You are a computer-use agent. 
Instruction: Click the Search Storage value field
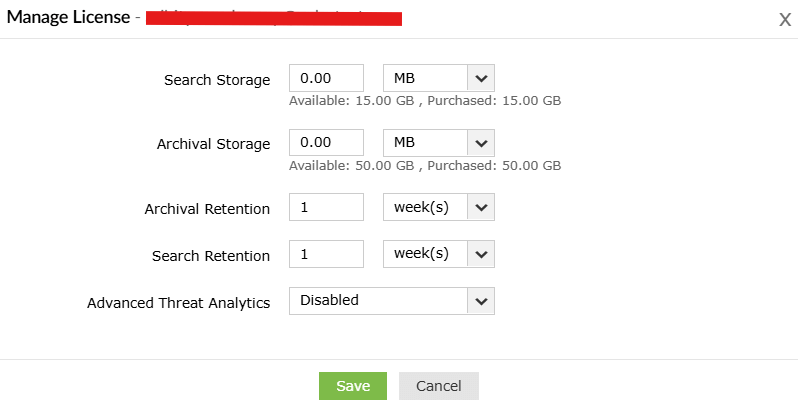point(326,78)
